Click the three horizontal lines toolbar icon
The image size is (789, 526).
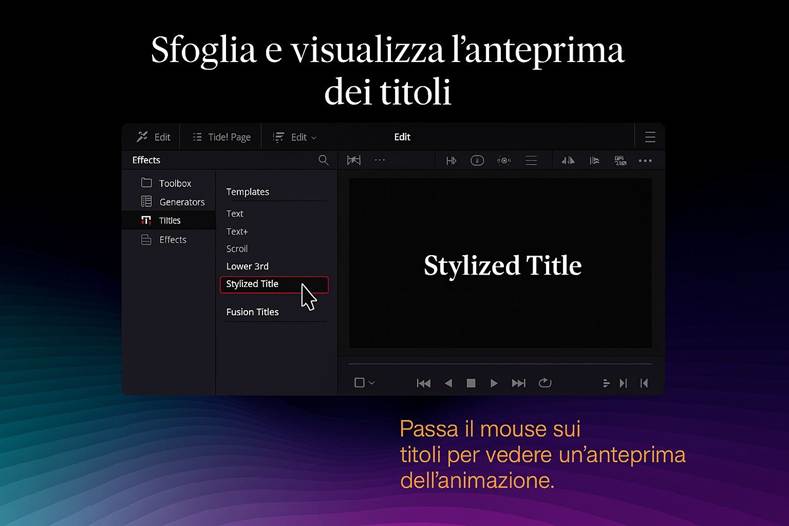click(x=531, y=161)
